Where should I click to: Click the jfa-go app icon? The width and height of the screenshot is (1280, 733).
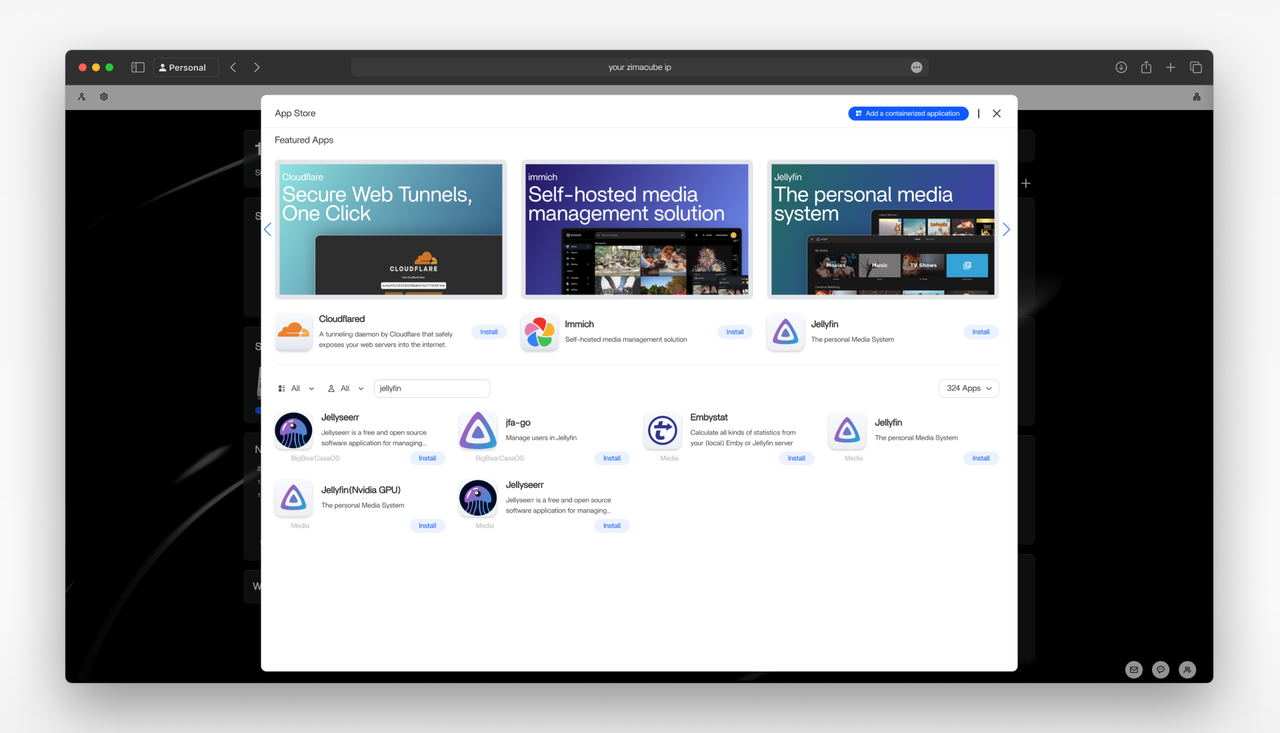(478, 431)
